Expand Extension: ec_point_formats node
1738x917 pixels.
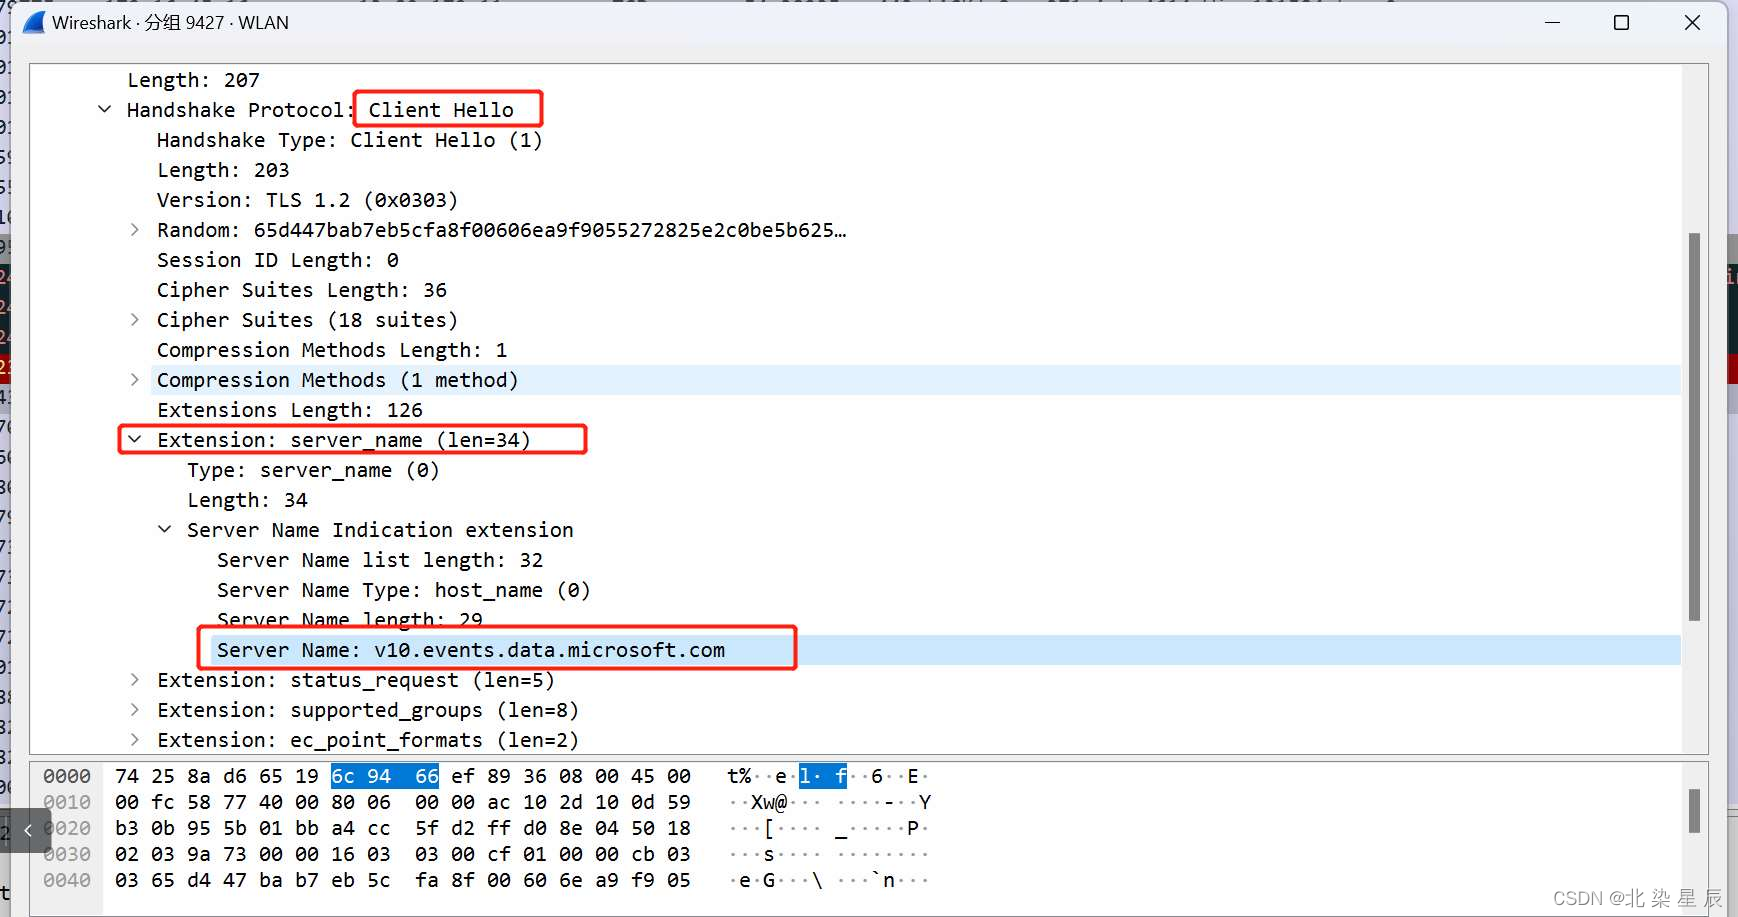(135, 740)
